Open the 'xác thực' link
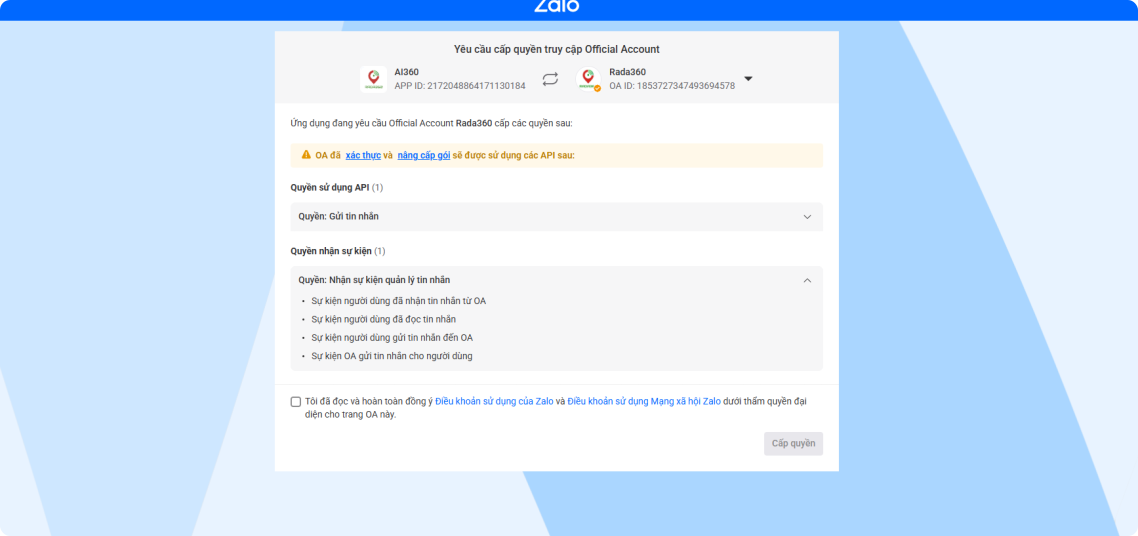 363,155
